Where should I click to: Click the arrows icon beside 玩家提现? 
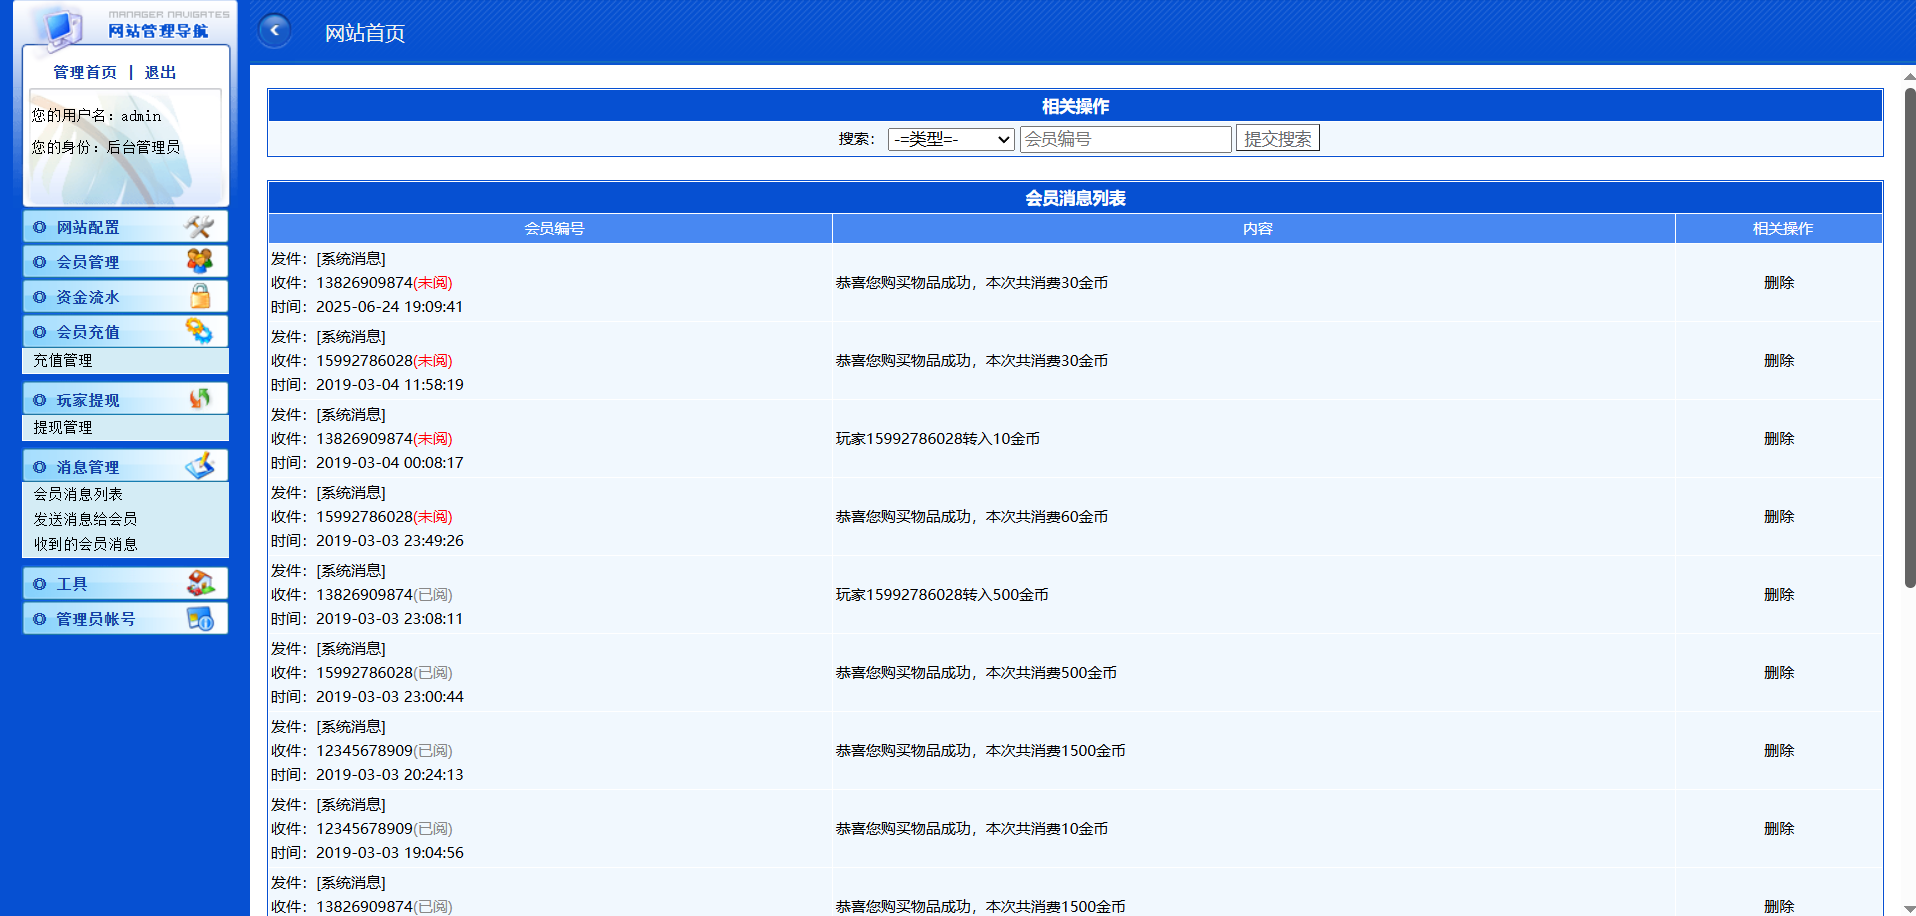click(x=200, y=399)
